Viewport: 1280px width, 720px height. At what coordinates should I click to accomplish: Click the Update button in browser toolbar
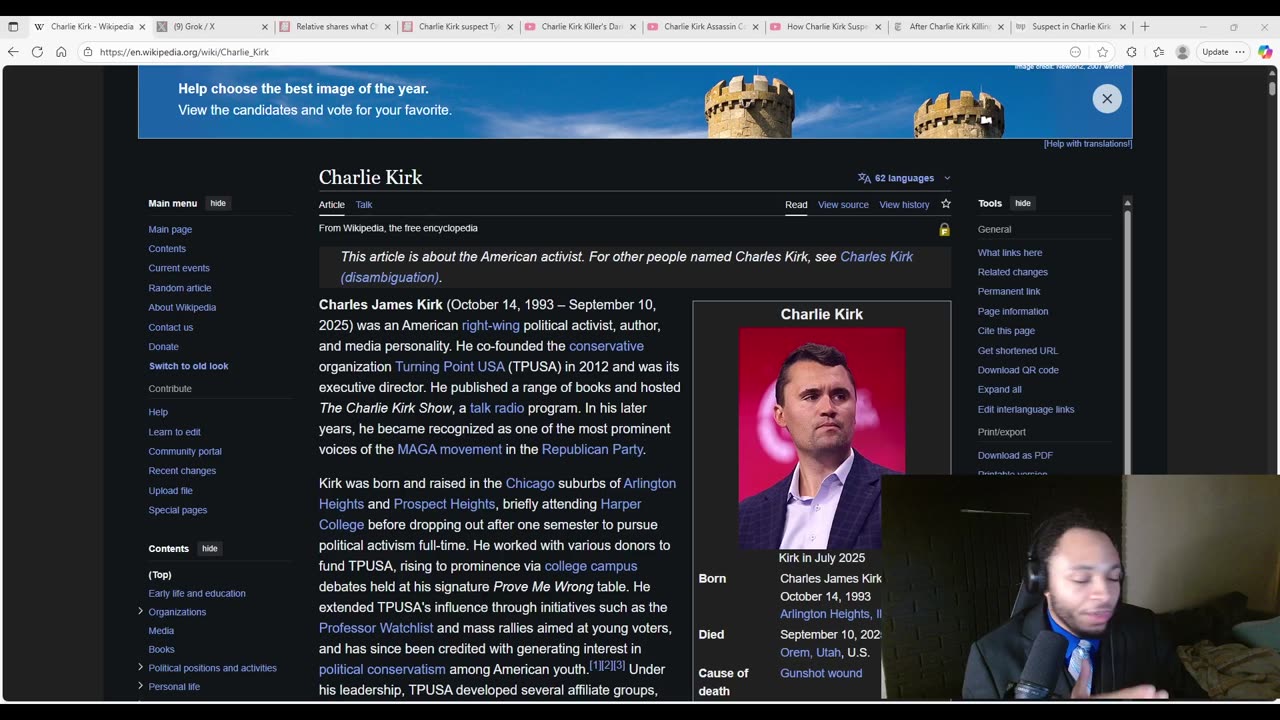point(1215,52)
